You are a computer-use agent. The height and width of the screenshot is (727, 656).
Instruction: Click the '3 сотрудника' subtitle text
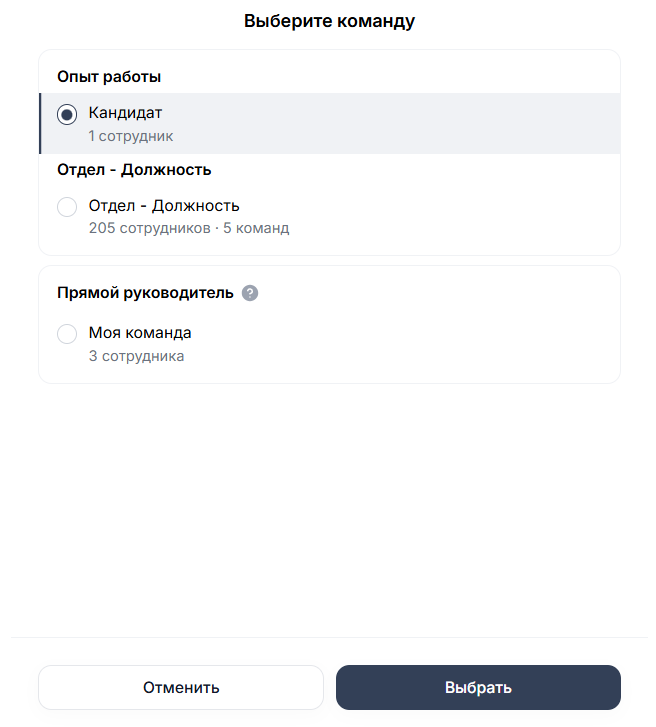136,355
